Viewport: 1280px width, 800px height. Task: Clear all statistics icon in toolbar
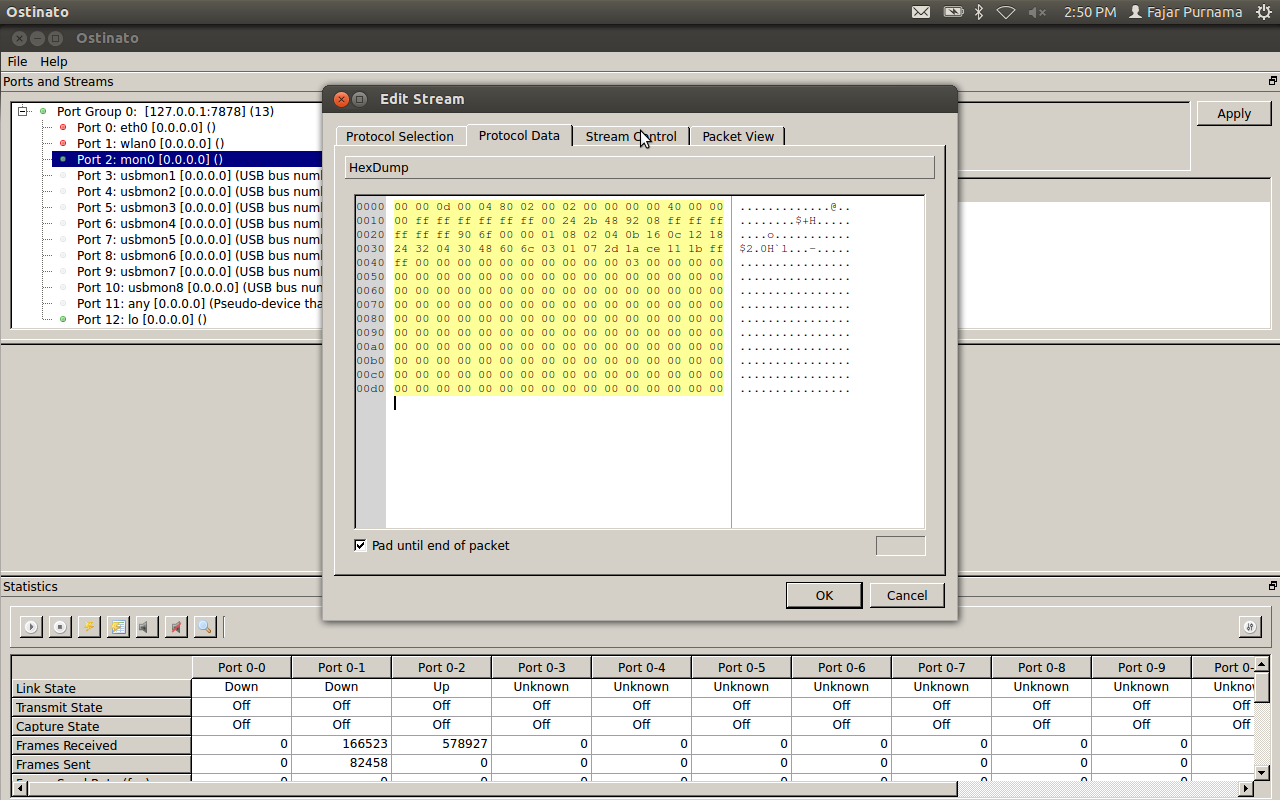[x=118, y=627]
